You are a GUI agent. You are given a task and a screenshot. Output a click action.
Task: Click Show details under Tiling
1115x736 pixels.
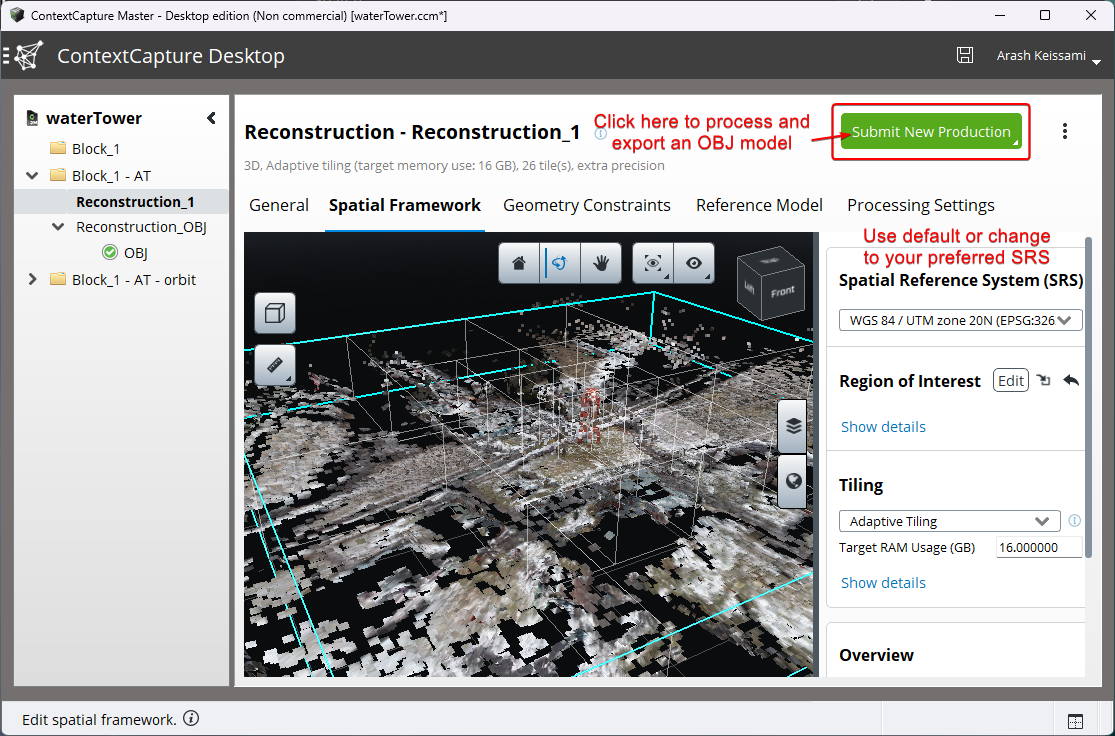(x=883, y=582)
